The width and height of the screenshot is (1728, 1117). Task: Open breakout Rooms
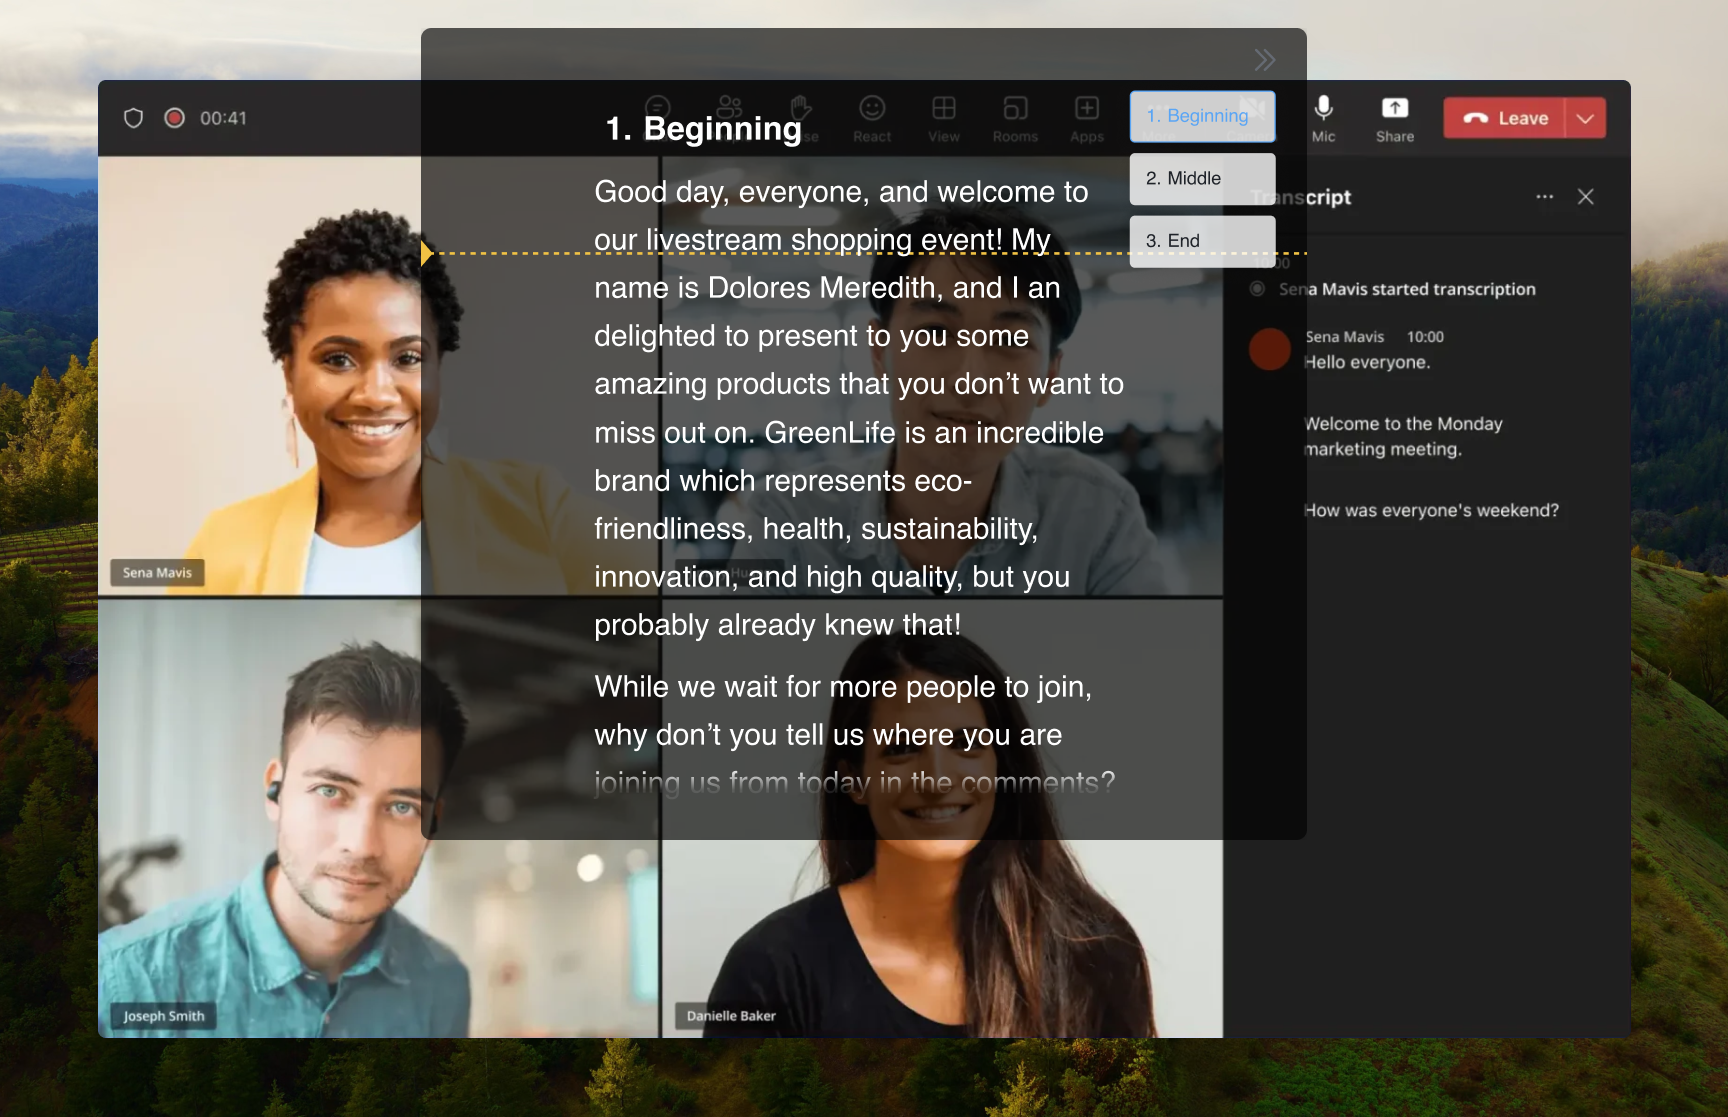(1015, 118)
